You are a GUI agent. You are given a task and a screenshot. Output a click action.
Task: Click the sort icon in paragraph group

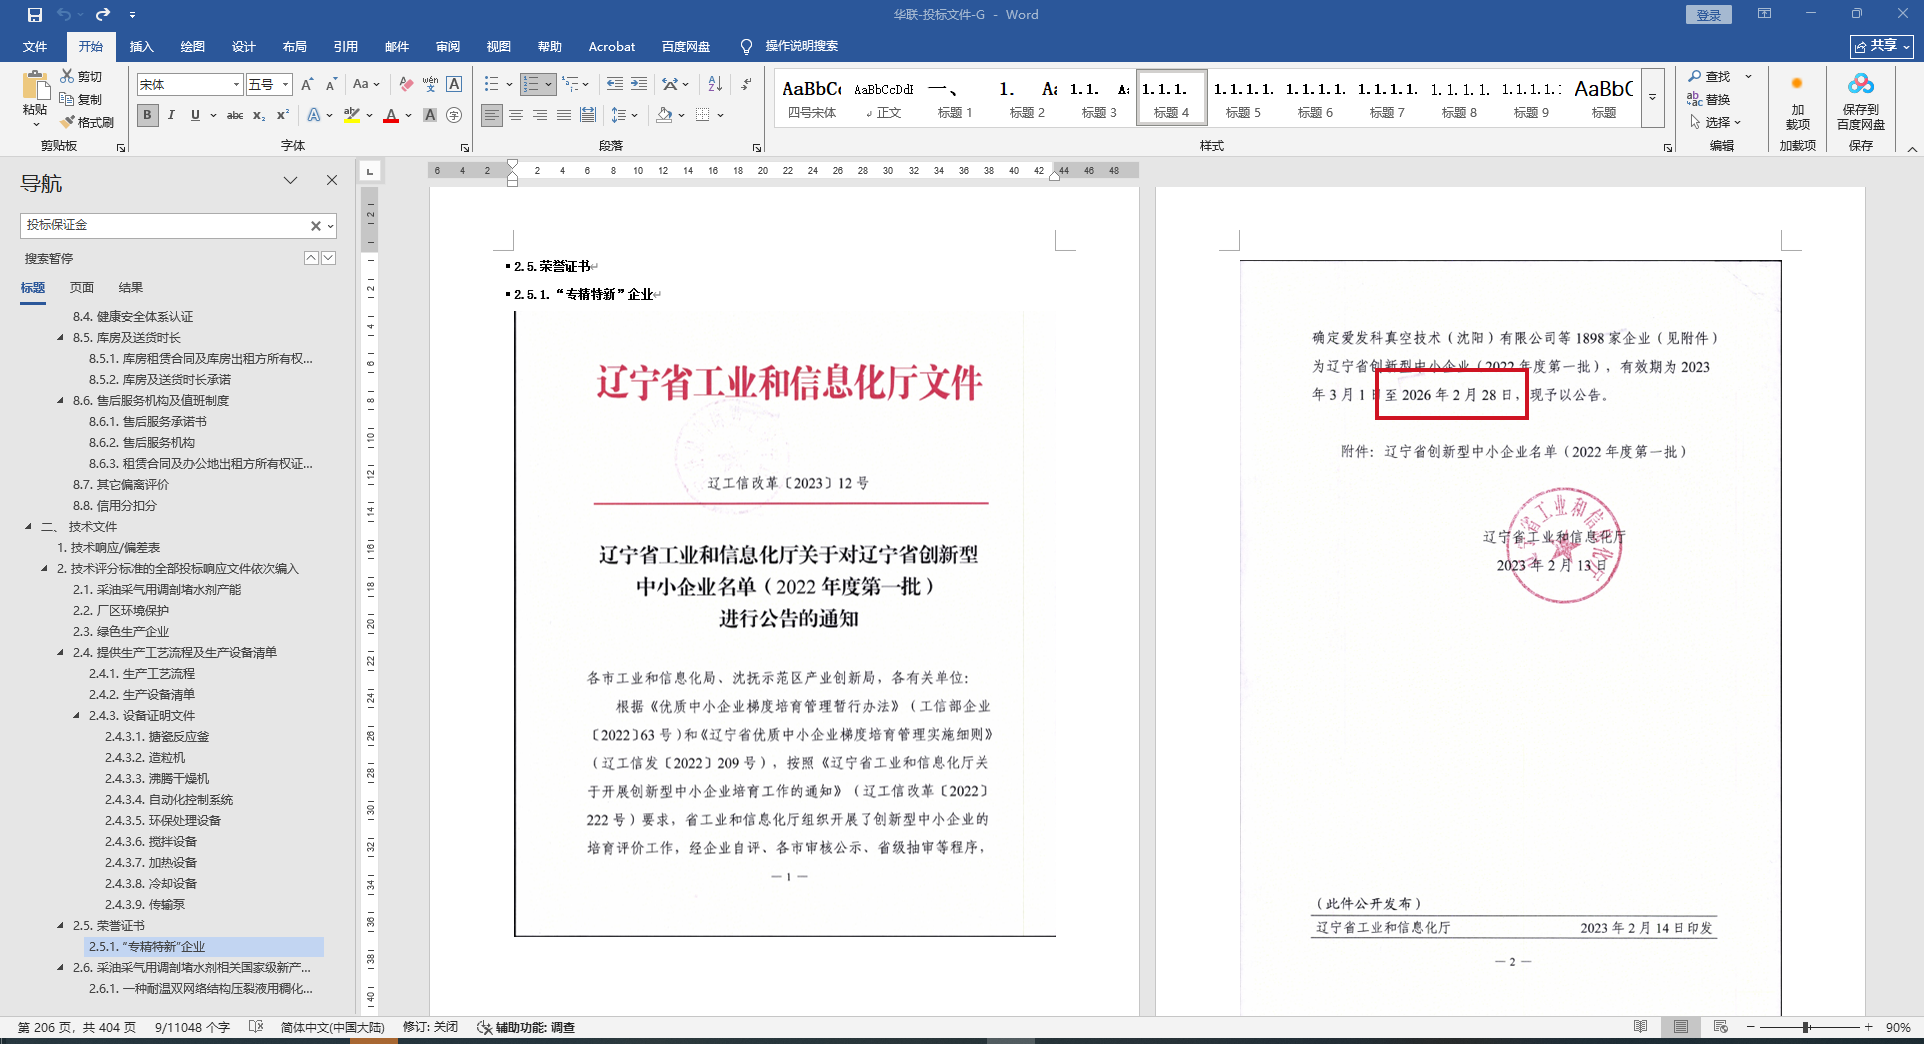[x=715, y=84]
